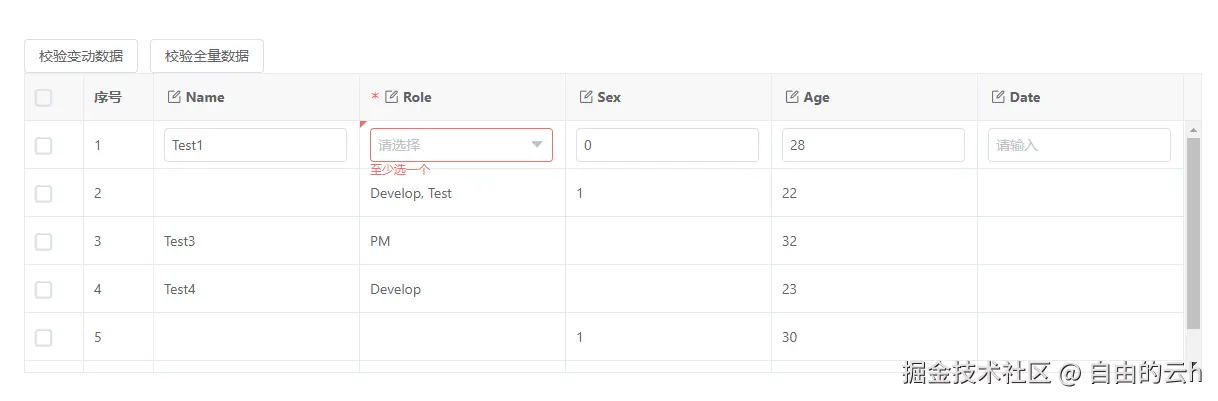Viewport: 1218px width, 401px height.
Task: Click the edit icon beside Age header
Action: click(792, 97)
